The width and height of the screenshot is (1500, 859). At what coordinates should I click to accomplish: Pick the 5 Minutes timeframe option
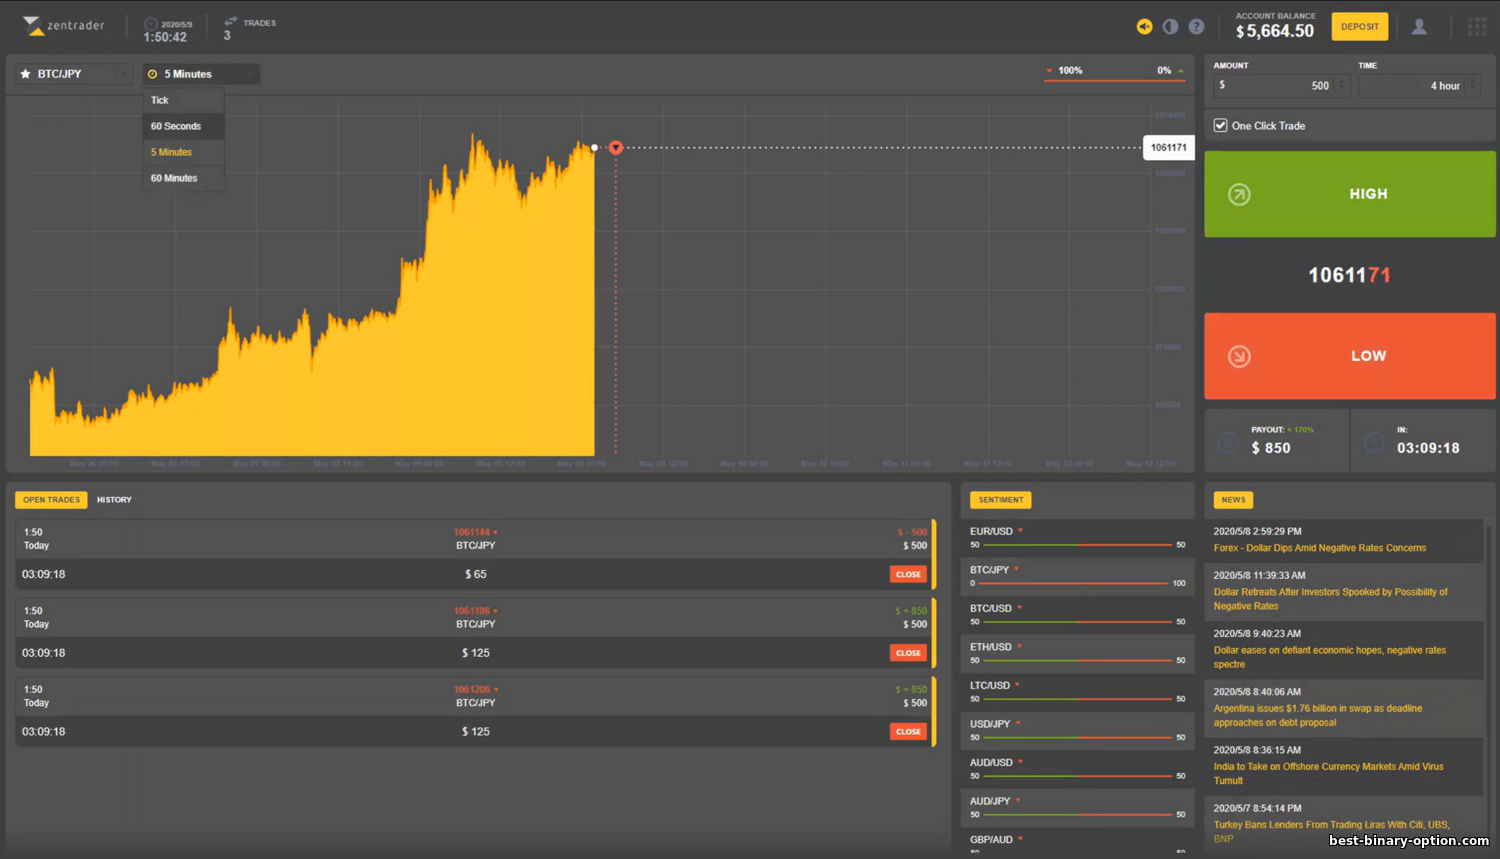click(x=183, y=152)
